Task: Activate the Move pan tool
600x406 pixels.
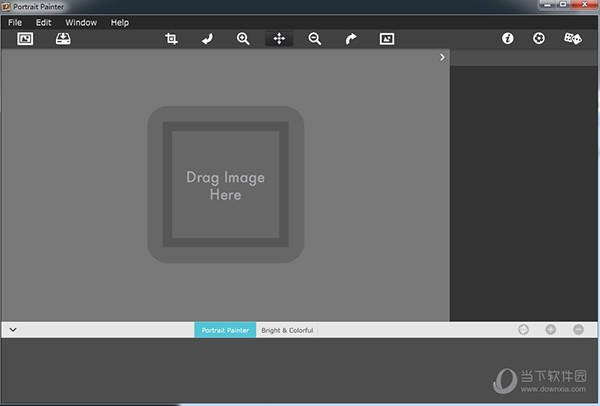Action: point(279,39)
